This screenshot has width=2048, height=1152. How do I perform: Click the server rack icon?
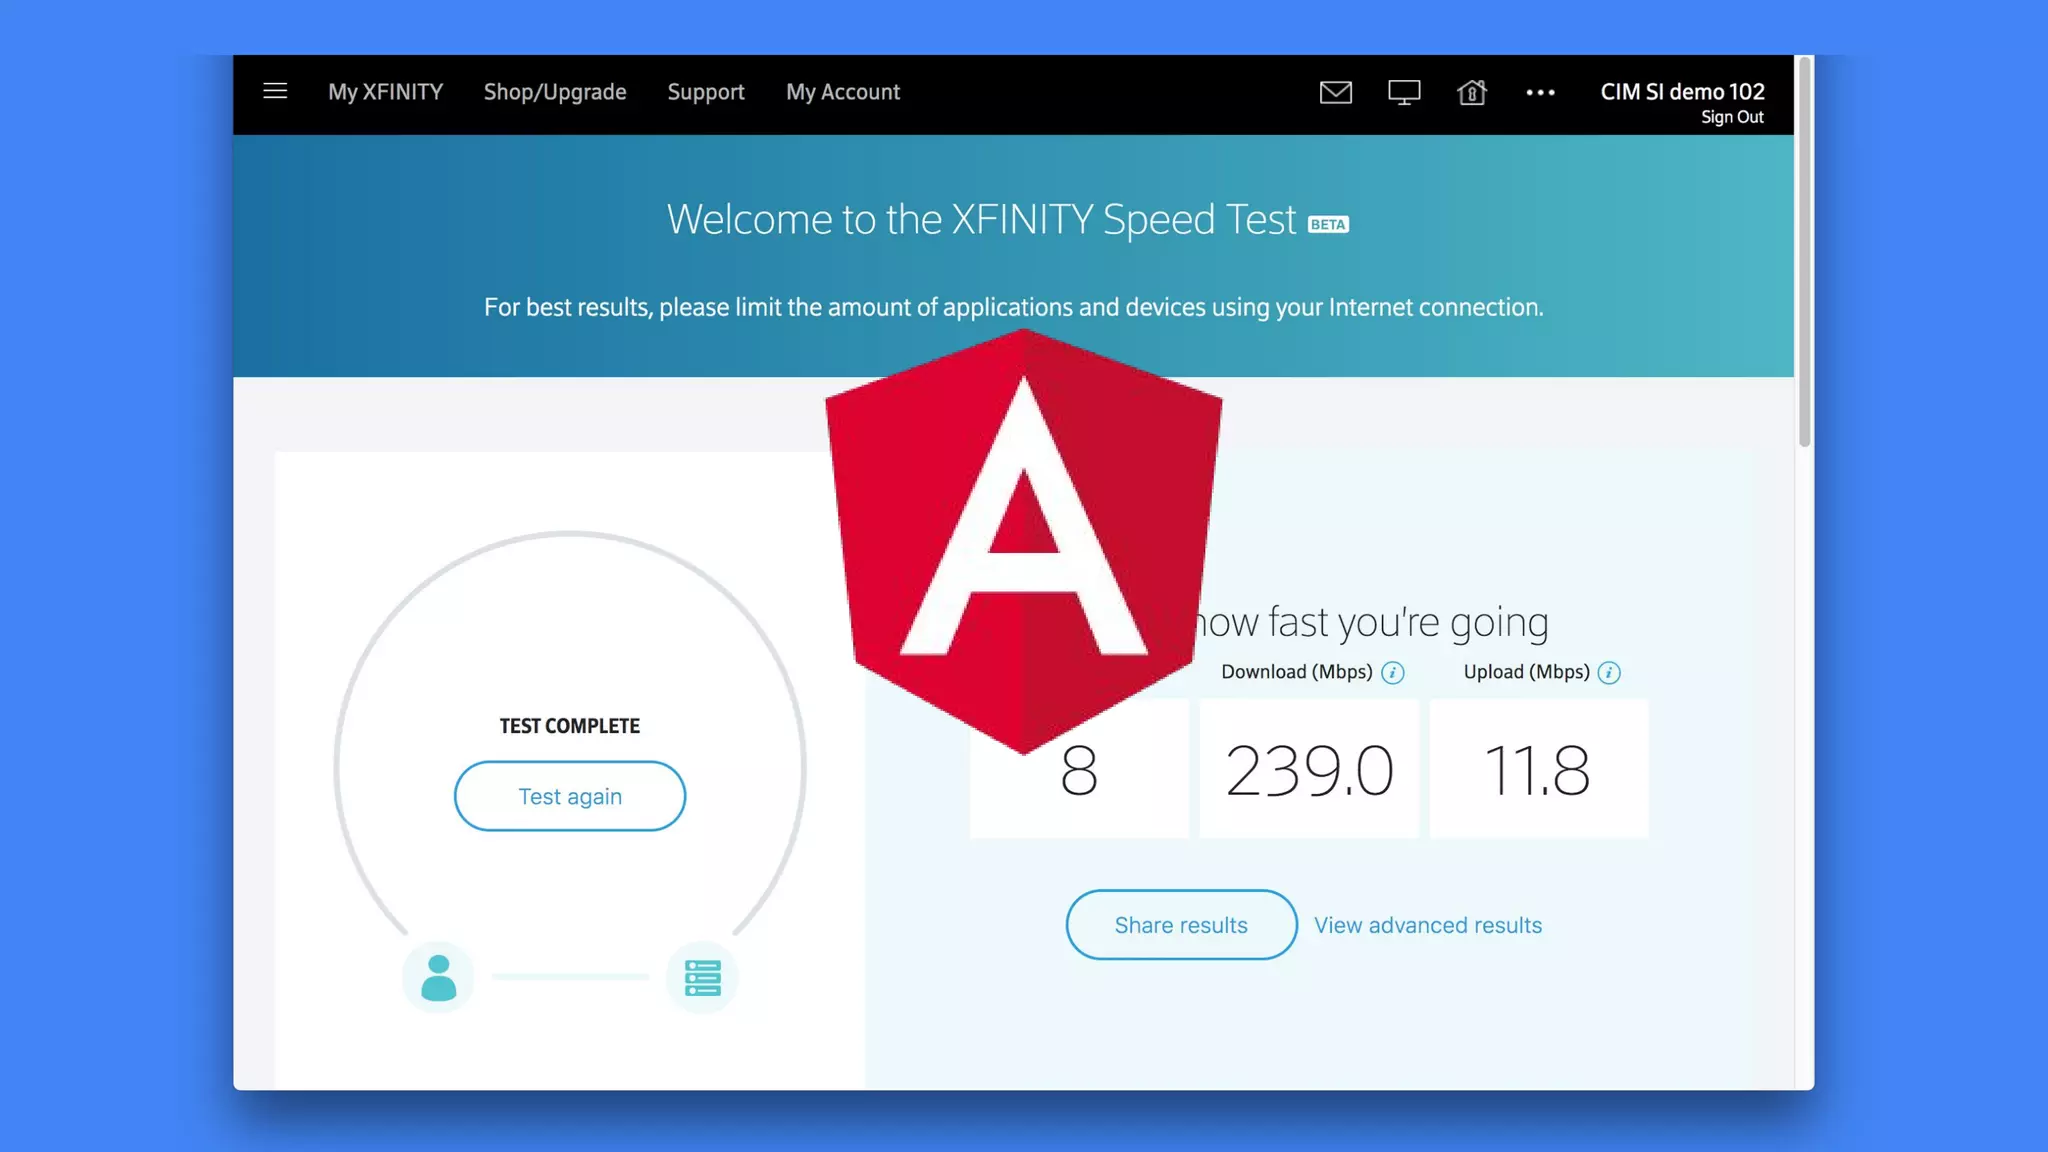coord(702,977)
